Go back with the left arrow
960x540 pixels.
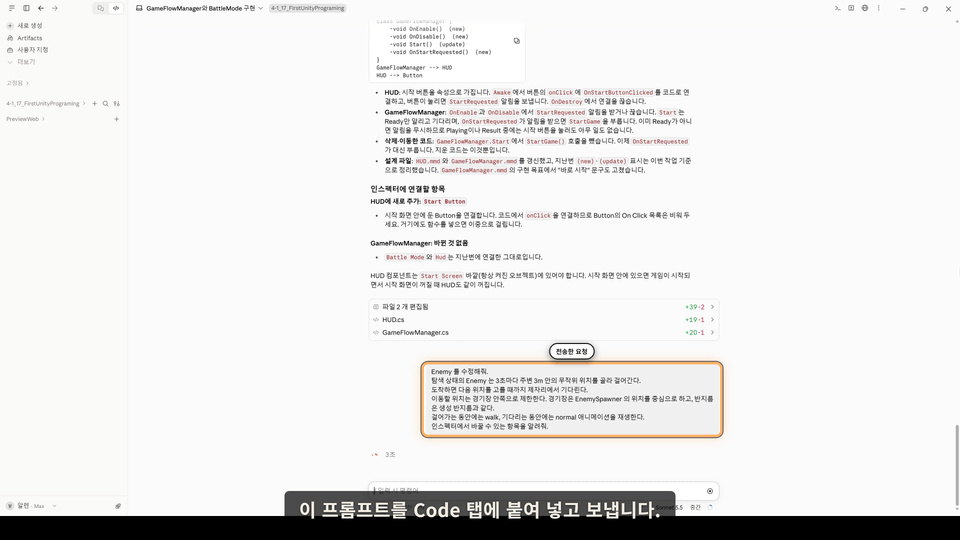click(x=41, y=8)
